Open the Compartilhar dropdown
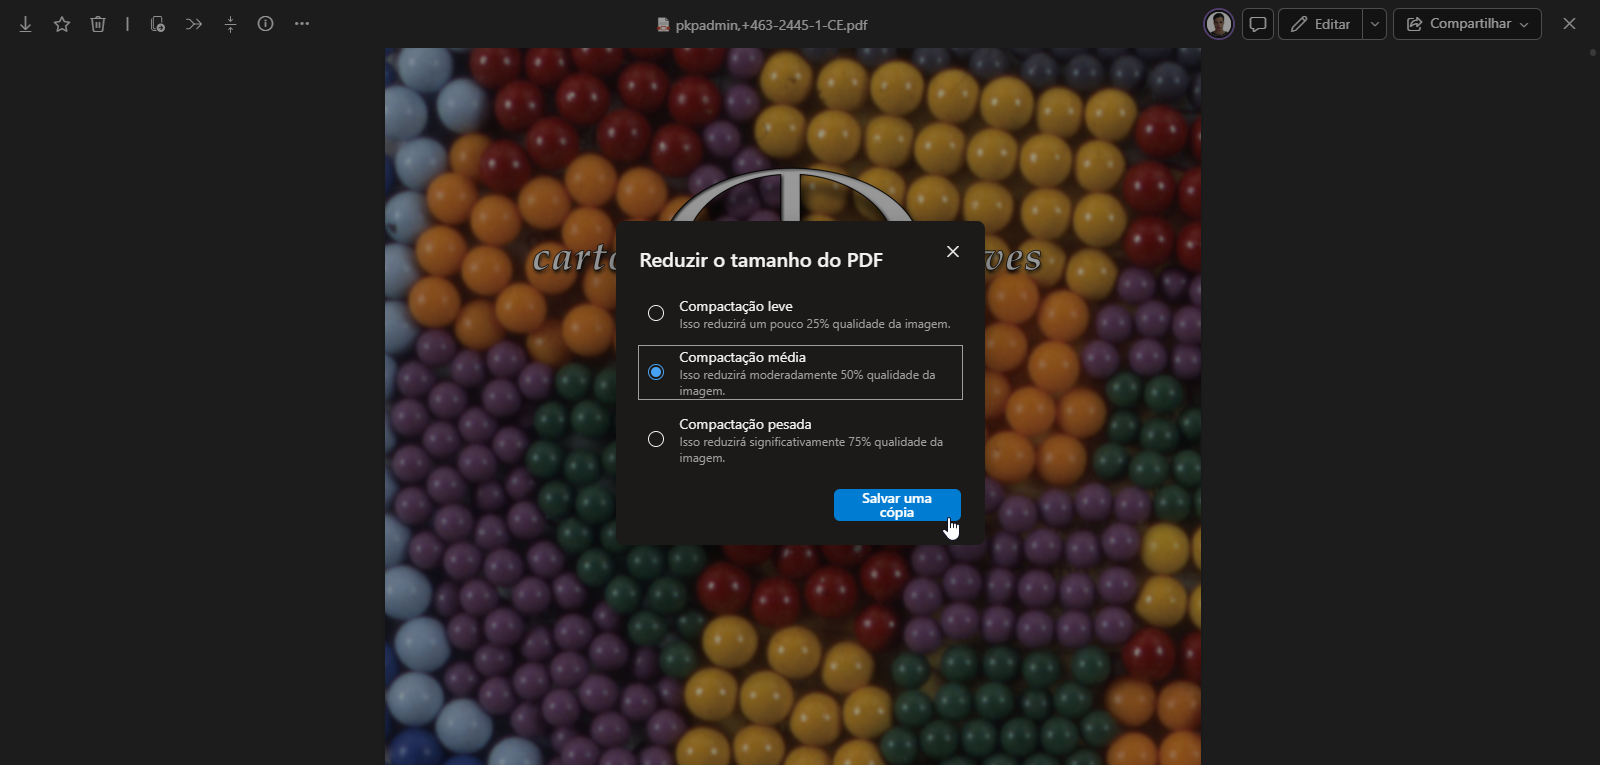Screen dimensions: 1600x765 (1467, 24)
